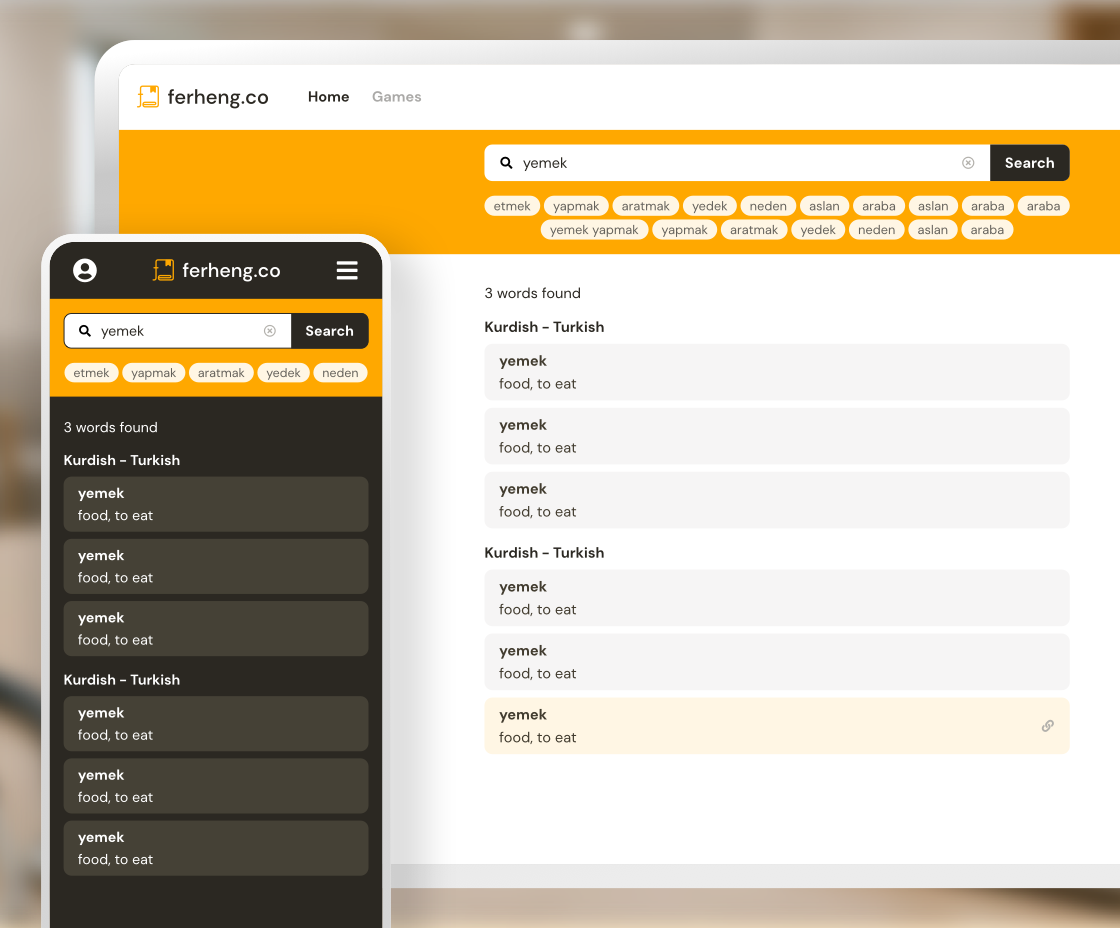Click the desktop search magnifier icon
The image size is (1120, 928).
pos(506,163)
